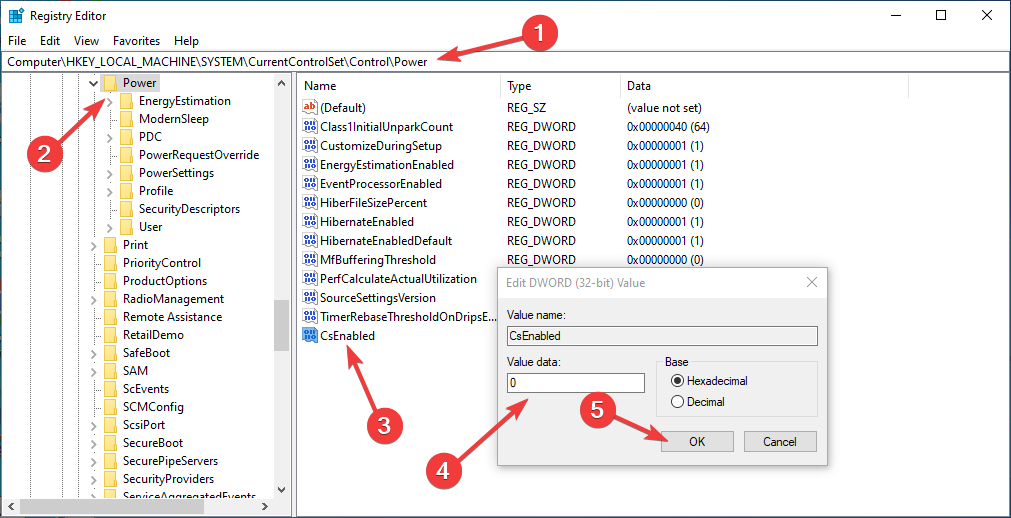Click the tree scrollbar down arrow
Screen dimensions: 1011x518
point(281,490)
